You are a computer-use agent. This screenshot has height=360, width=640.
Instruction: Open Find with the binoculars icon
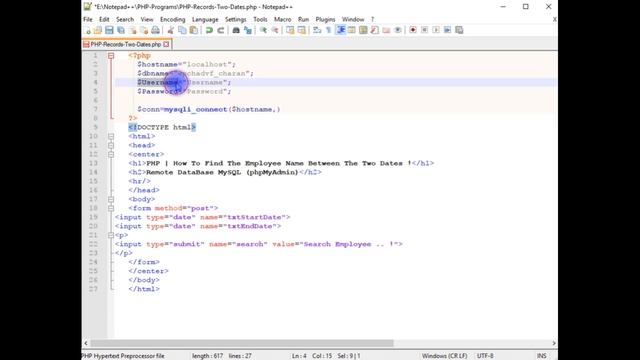point(236,30)
